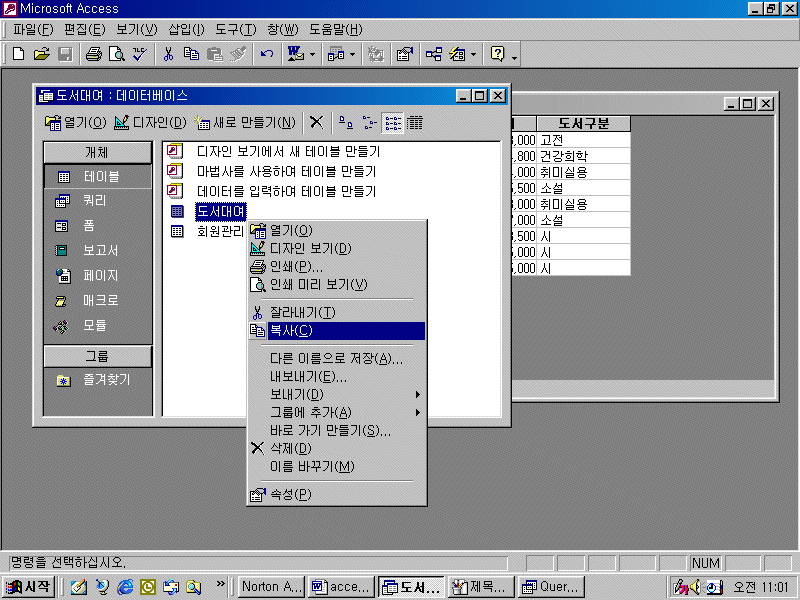Switch to list view in database window

tap(392, 122)
